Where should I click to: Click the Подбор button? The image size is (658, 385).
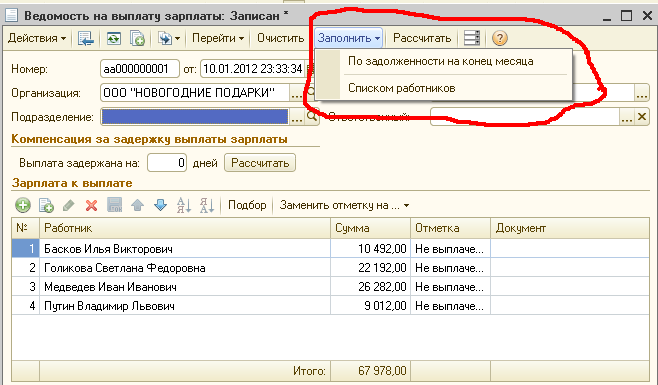(x=247, y=205)
